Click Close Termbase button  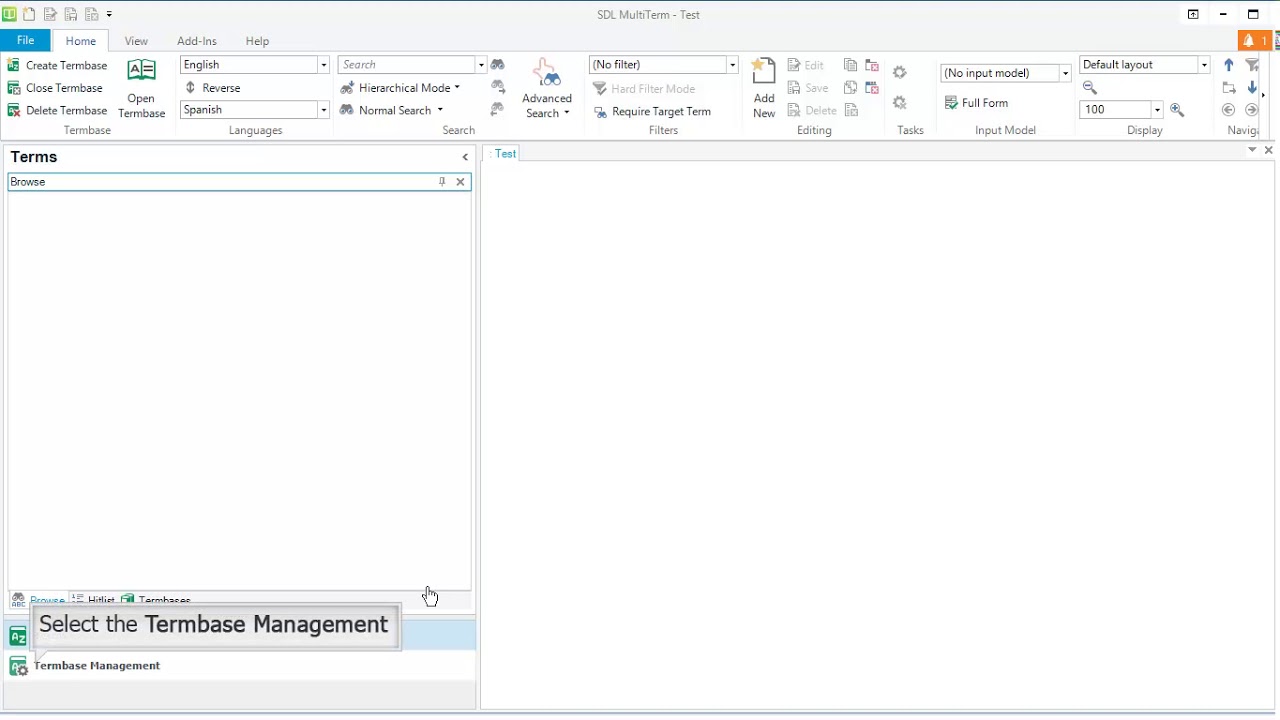pyautogui.click(x=55, y=88)
